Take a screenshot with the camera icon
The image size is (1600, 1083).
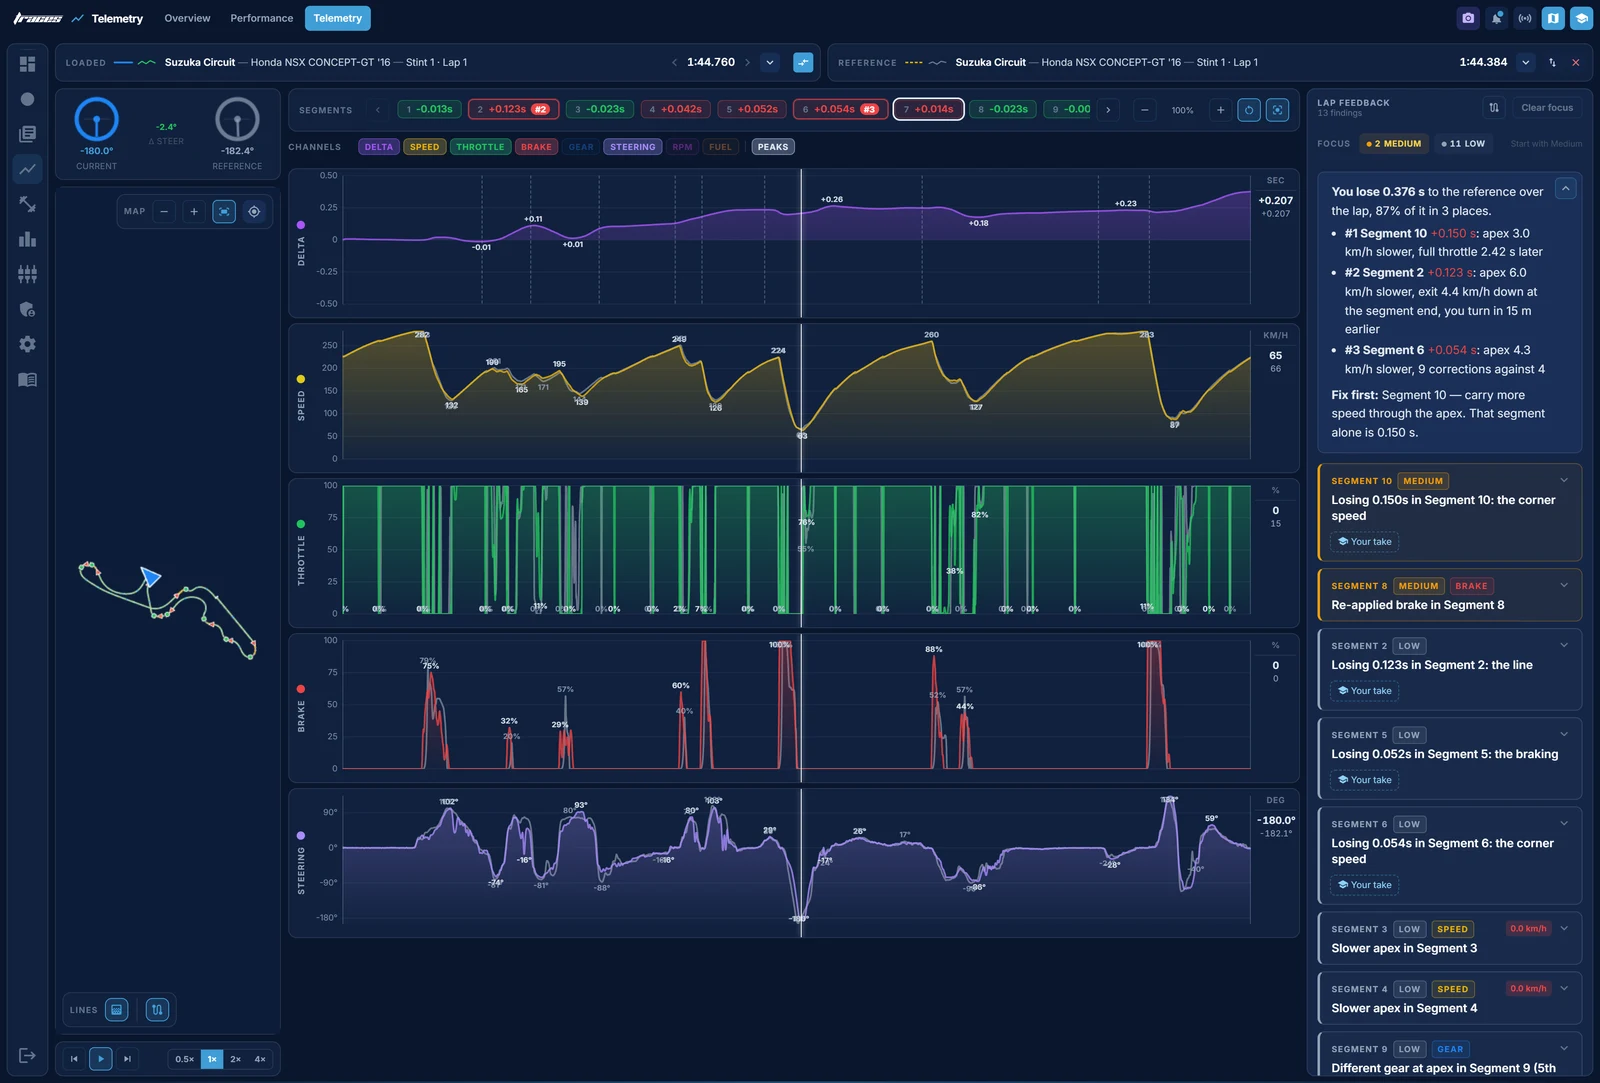click(1468, 18)
